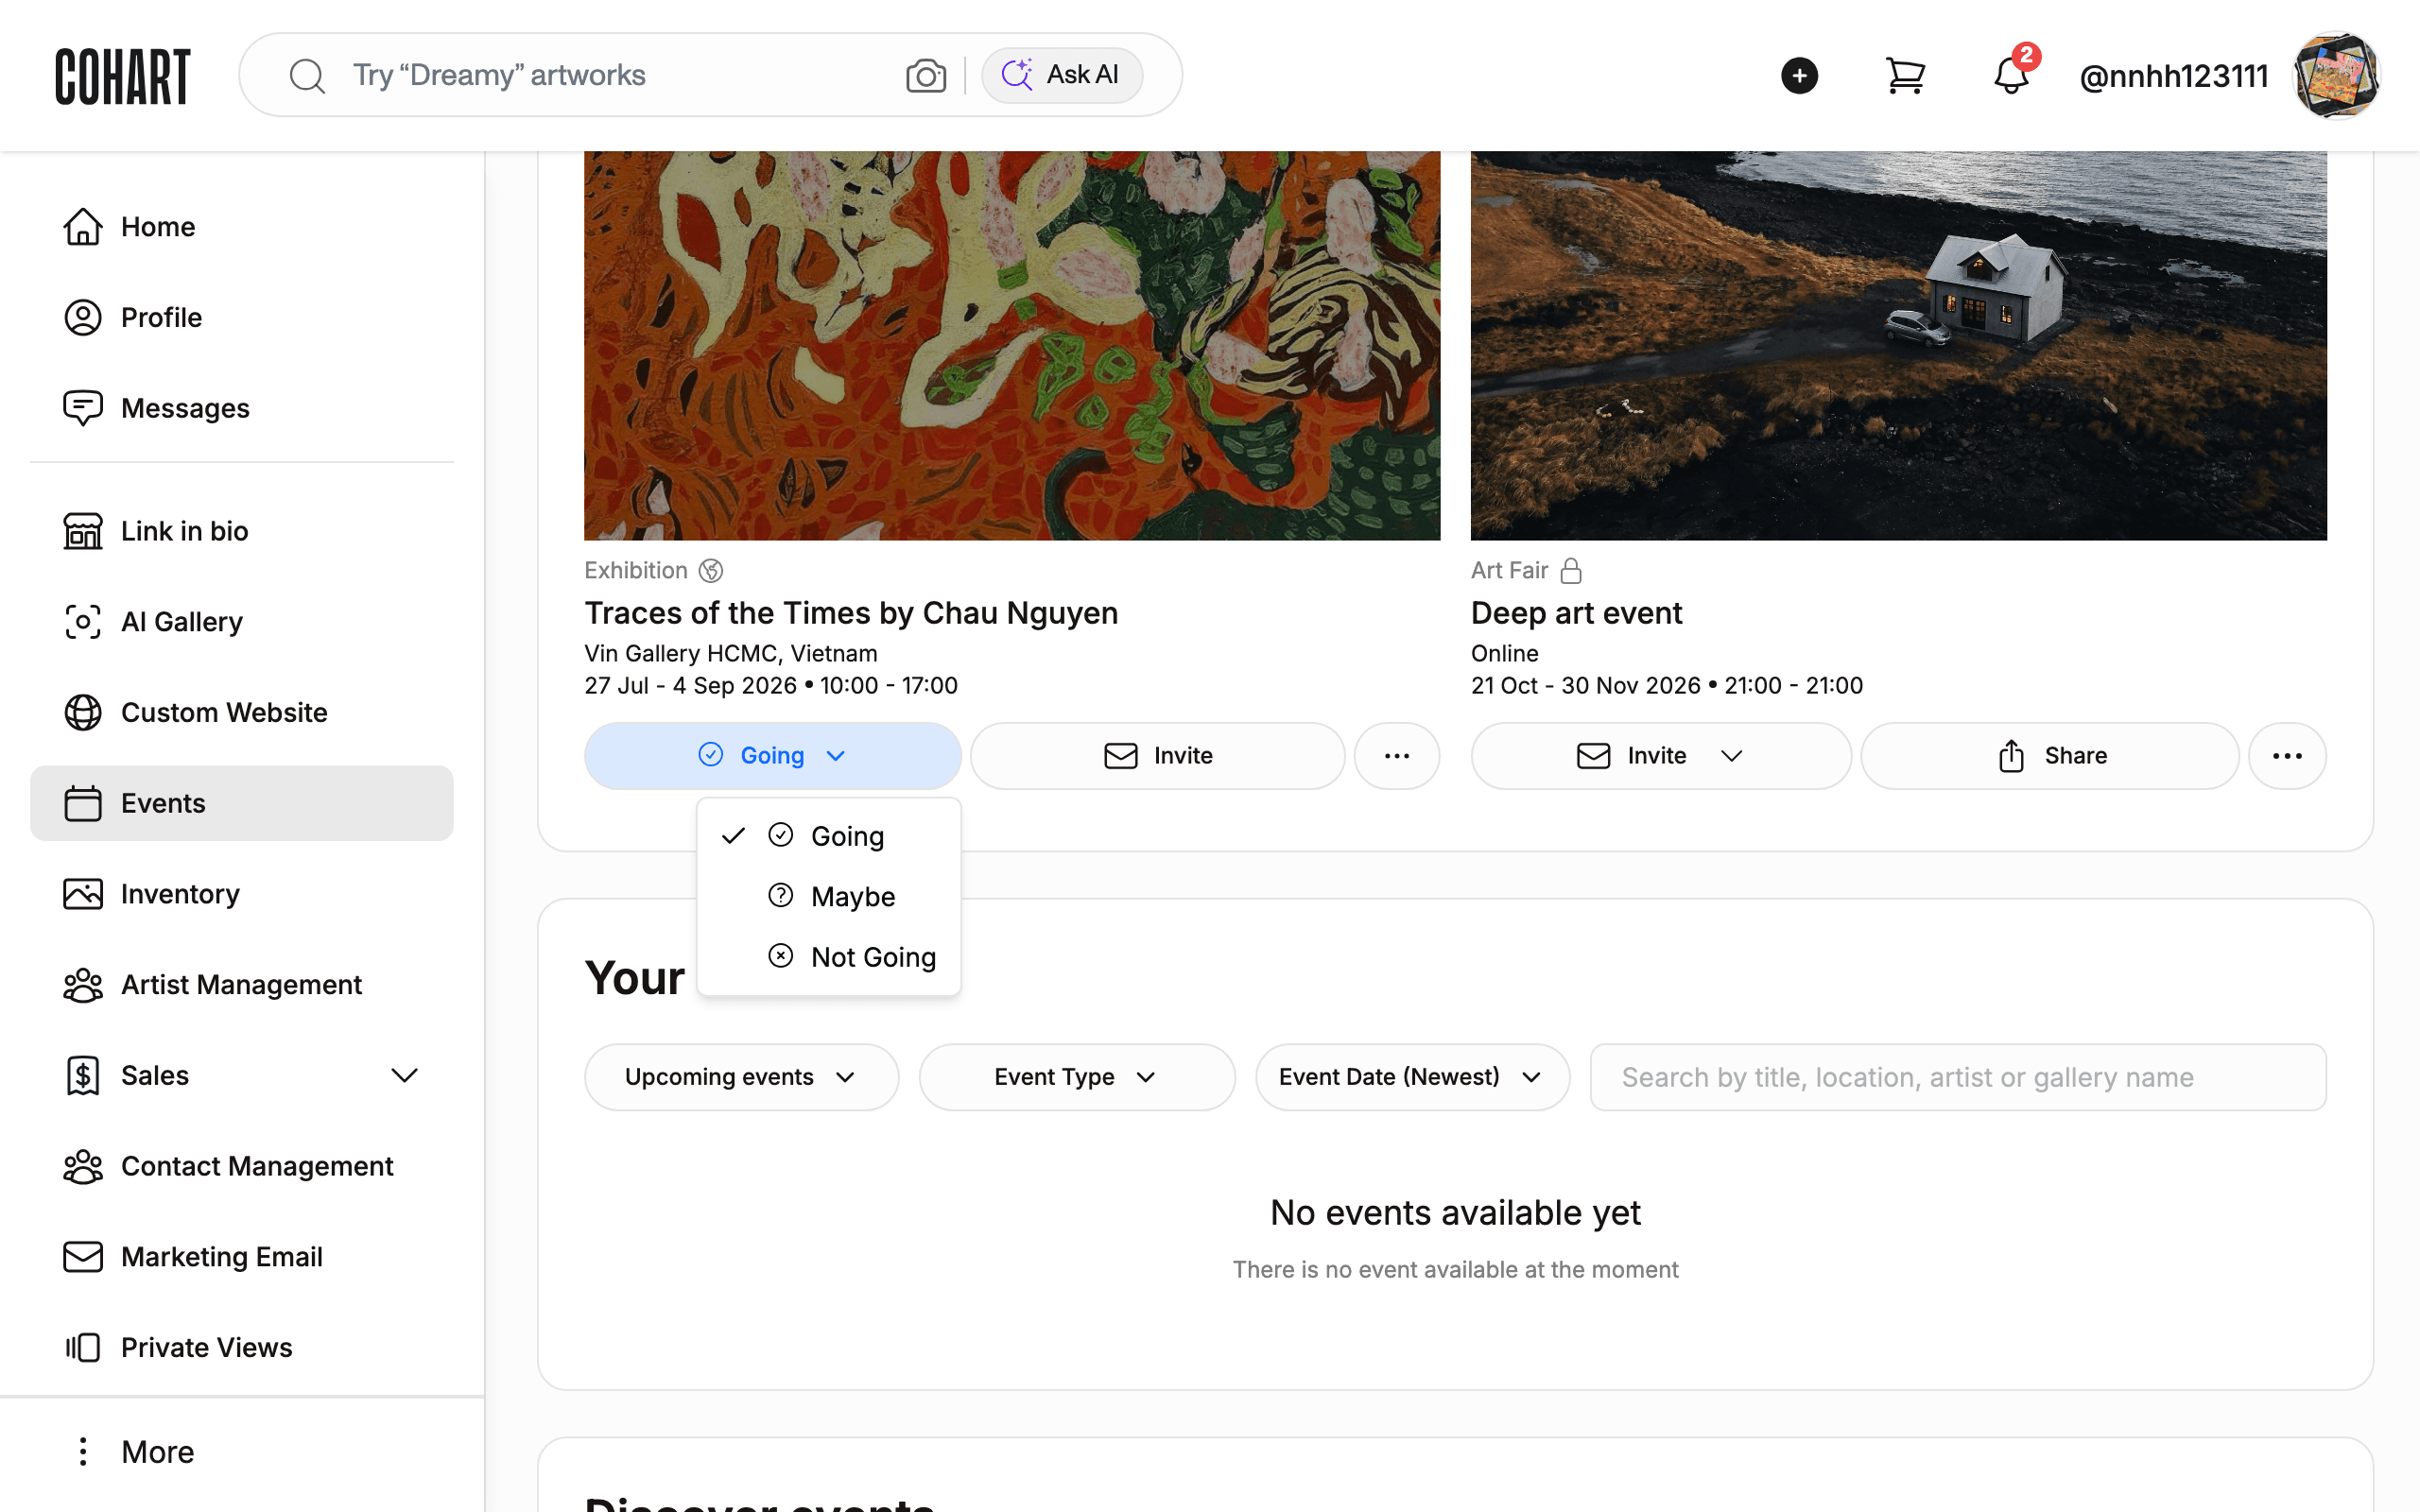Go to Messages in the sidebar
This screenshot has width=2420, height=1512.
point(242,408)
